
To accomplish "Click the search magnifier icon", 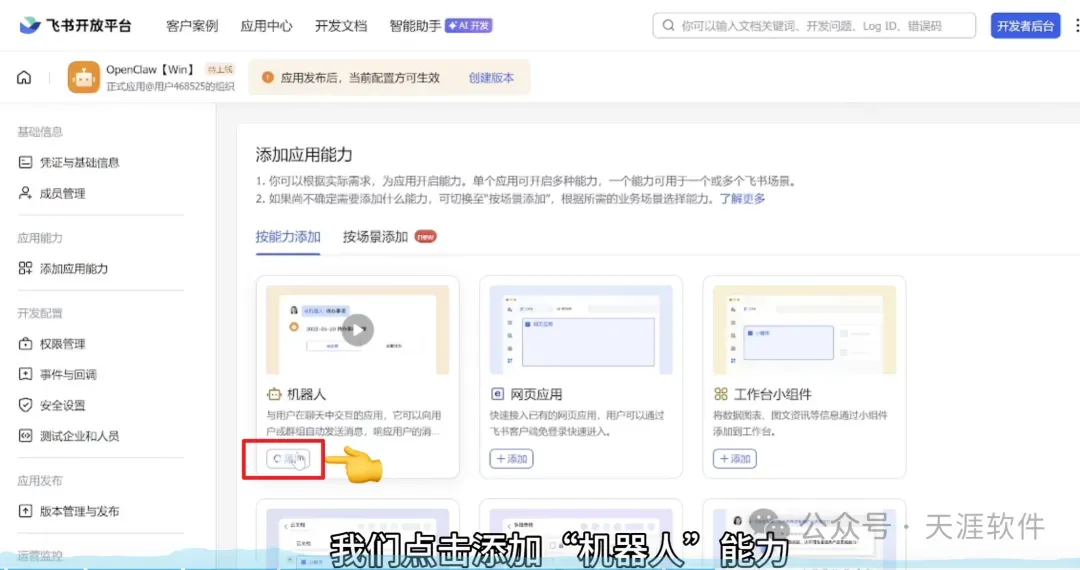I will [668, 25].
